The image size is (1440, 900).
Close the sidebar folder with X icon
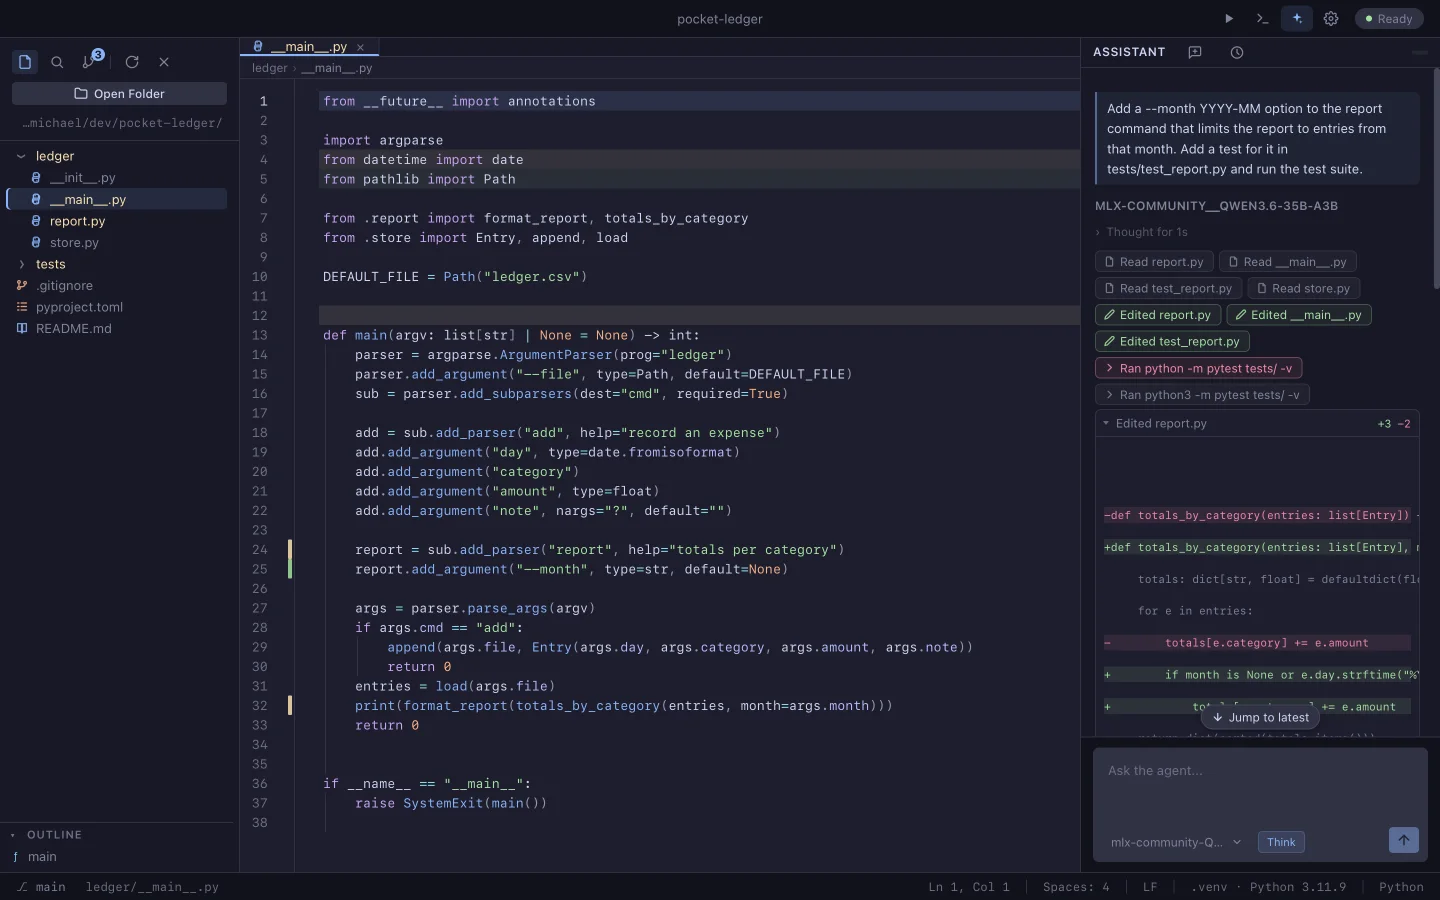coord(164,62)
